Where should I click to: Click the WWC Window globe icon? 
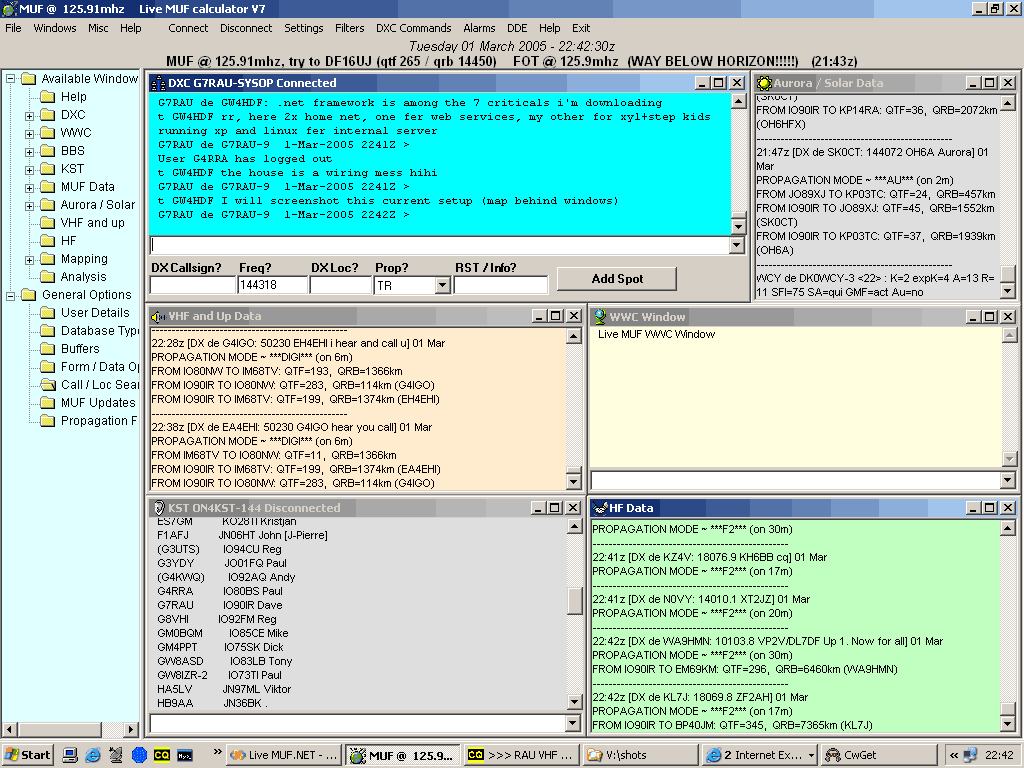coord(600,316)
